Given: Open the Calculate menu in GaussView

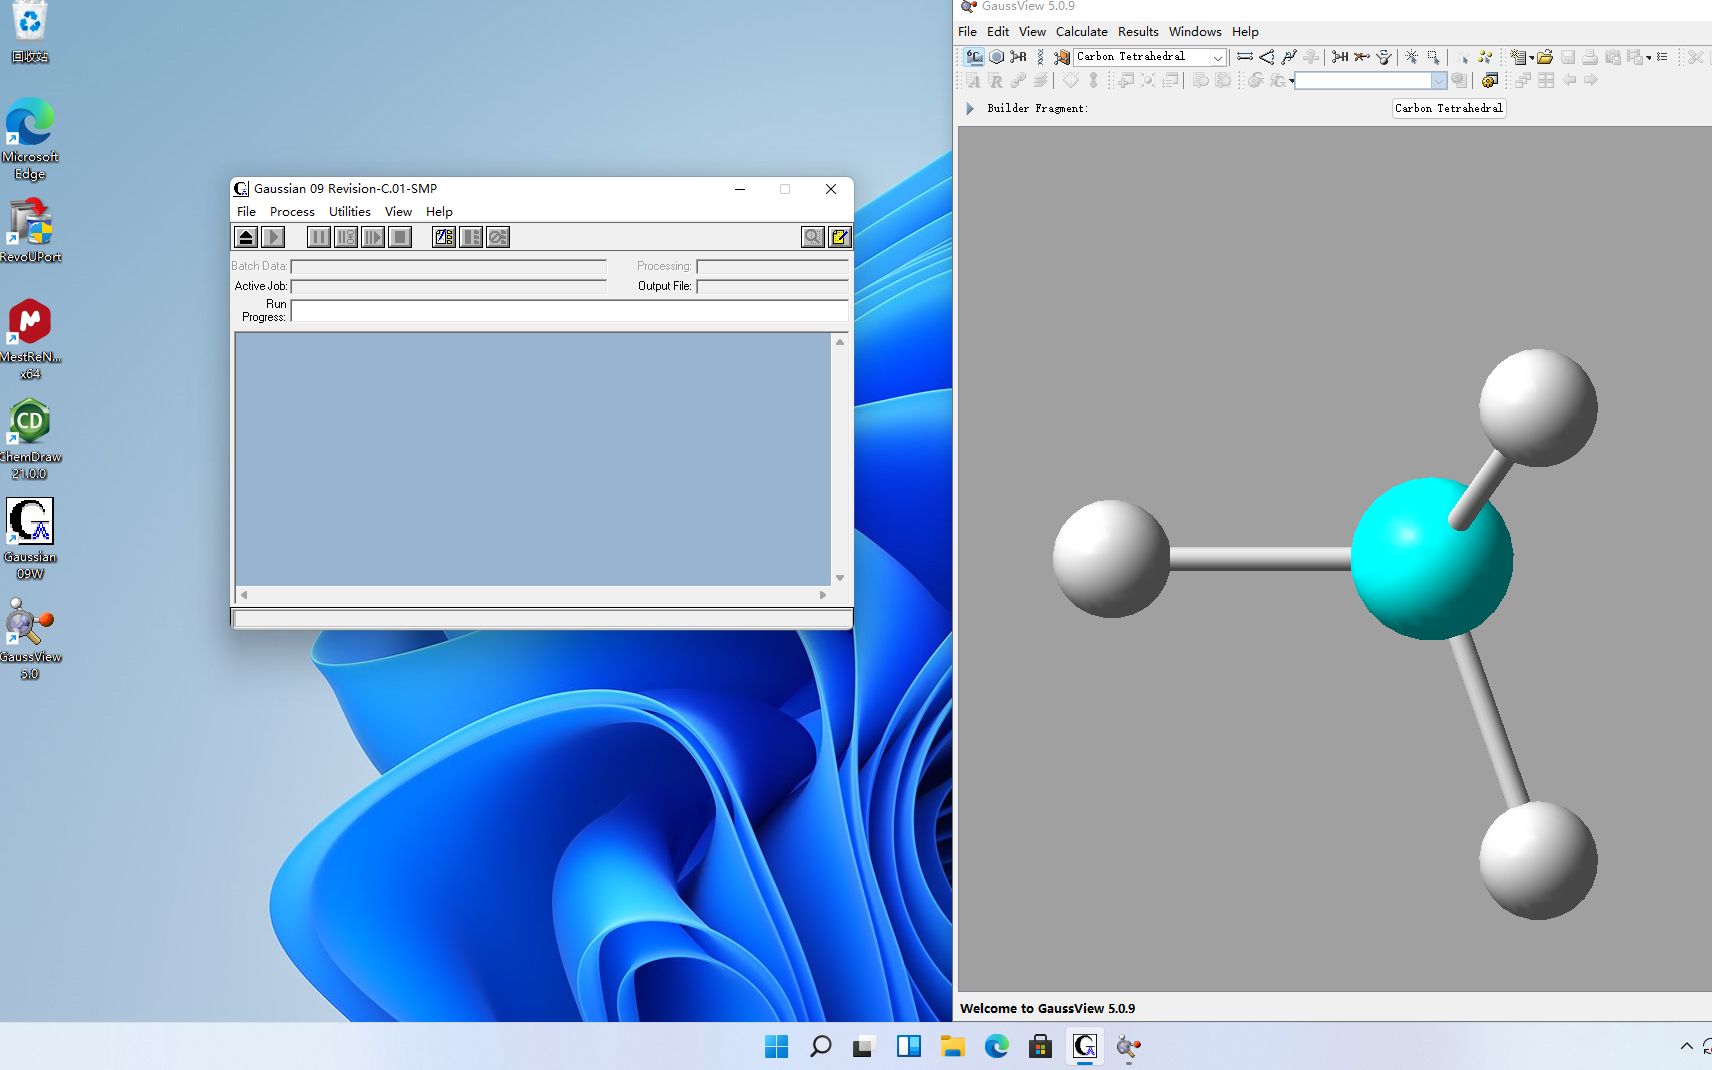Looking at the screenshot, I should tap(1082, 32).
